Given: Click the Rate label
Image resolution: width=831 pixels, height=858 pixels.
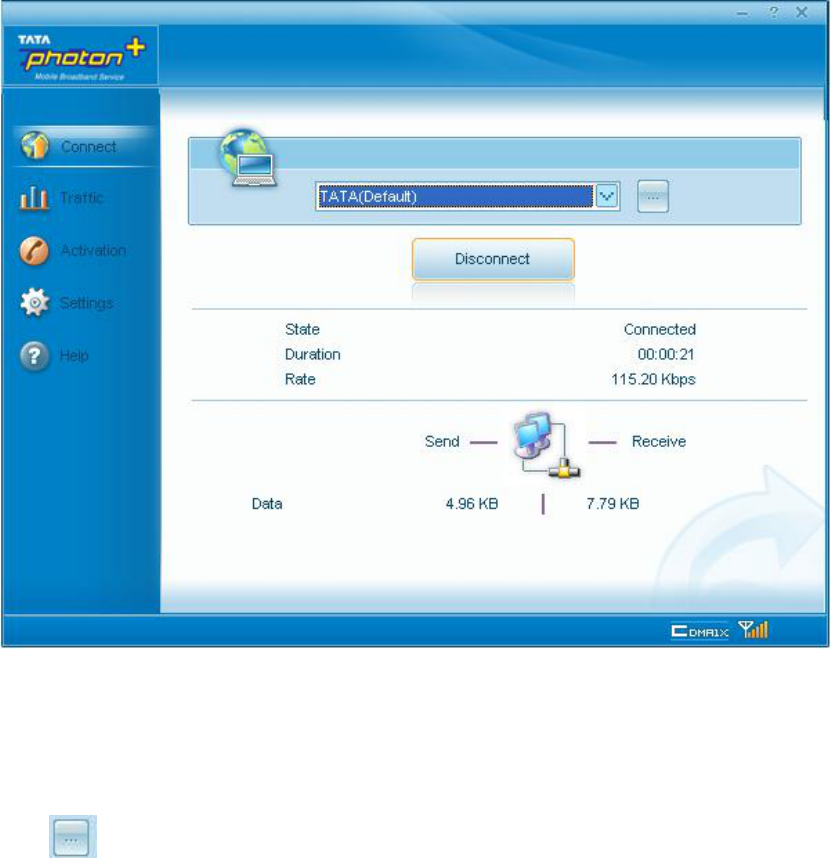Looking at the screenshot, I should [300, 379].
